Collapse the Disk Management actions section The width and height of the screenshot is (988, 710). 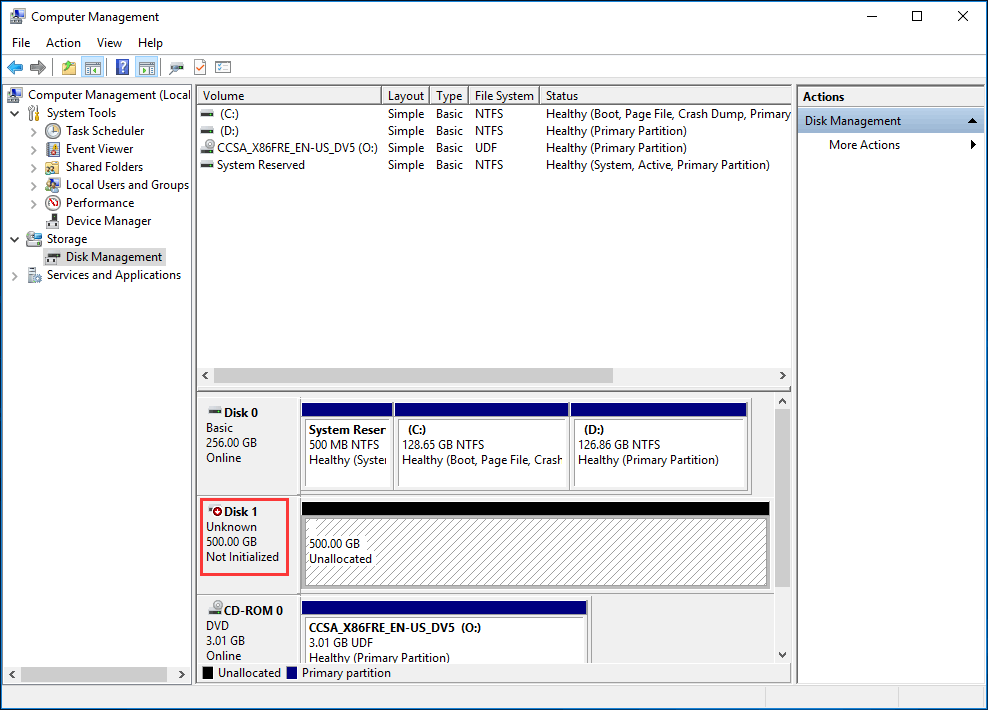pyautogui.click(x=972, y=121)
